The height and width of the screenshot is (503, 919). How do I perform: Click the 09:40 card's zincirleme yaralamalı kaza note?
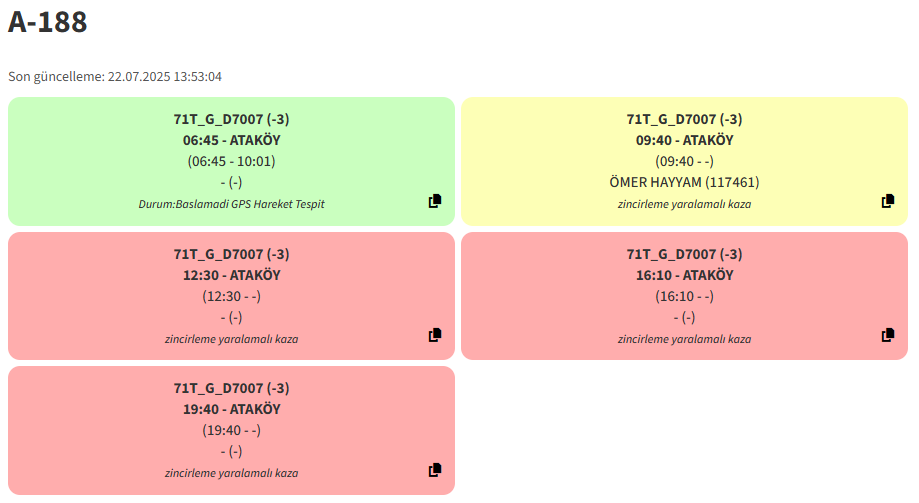tap(685, 204)
